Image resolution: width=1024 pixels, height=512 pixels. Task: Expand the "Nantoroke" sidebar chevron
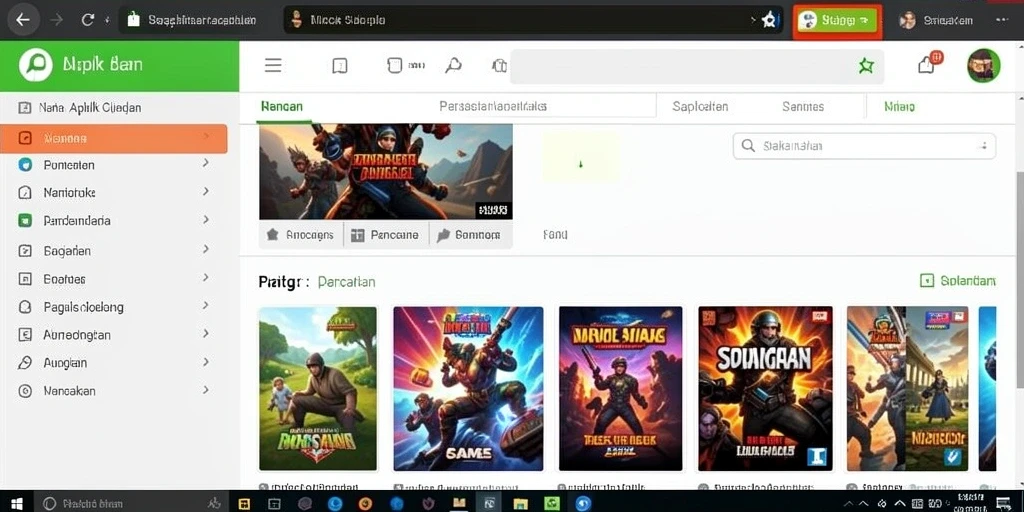coord(206,191)
